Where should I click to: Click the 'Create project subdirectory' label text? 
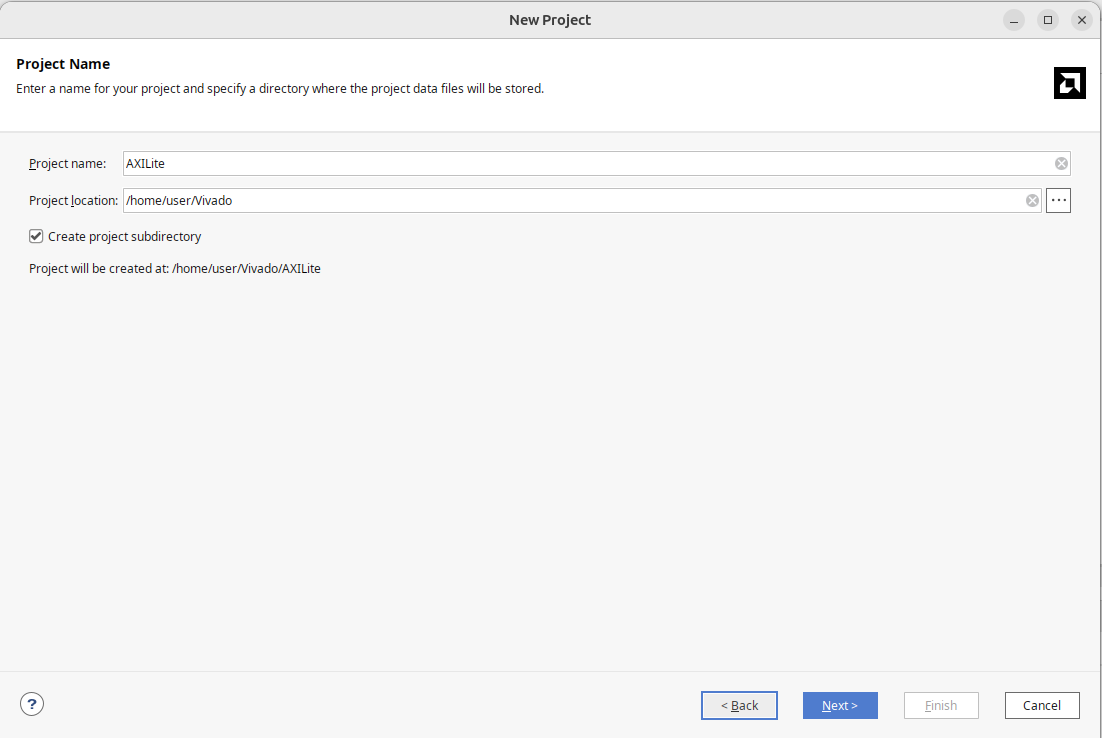pos(124,237)
